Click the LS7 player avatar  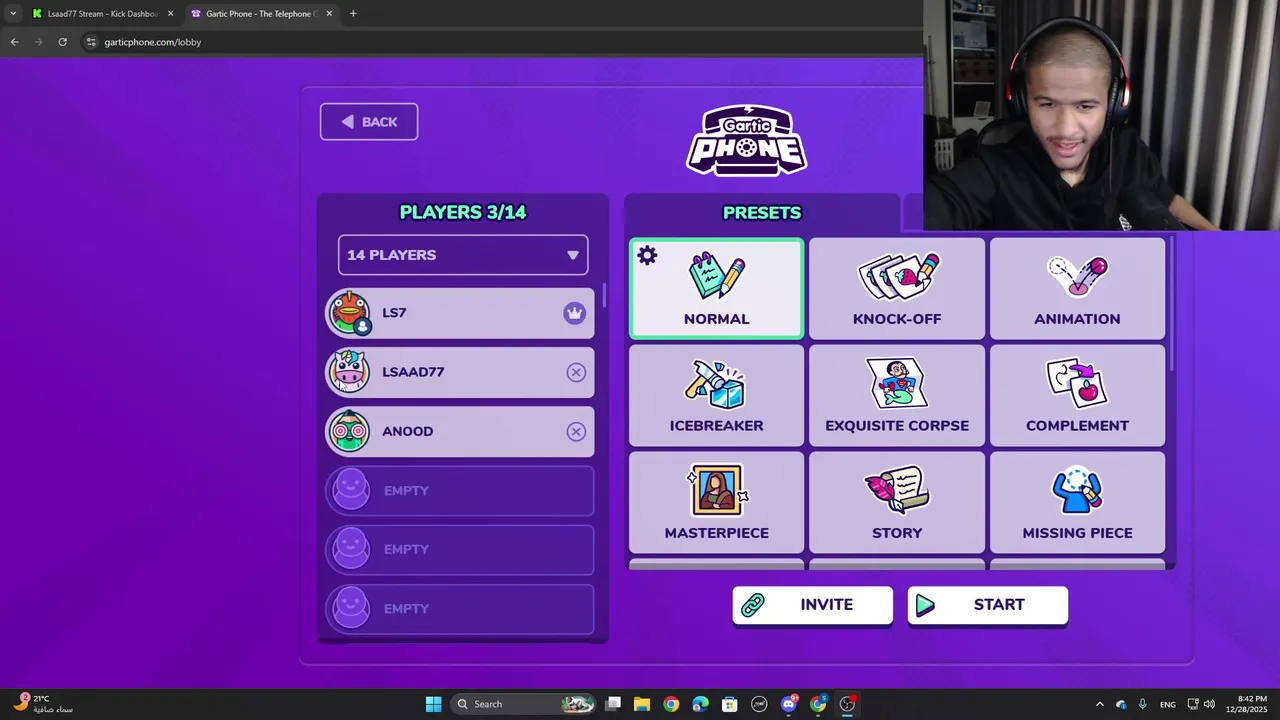click(350, 313)
